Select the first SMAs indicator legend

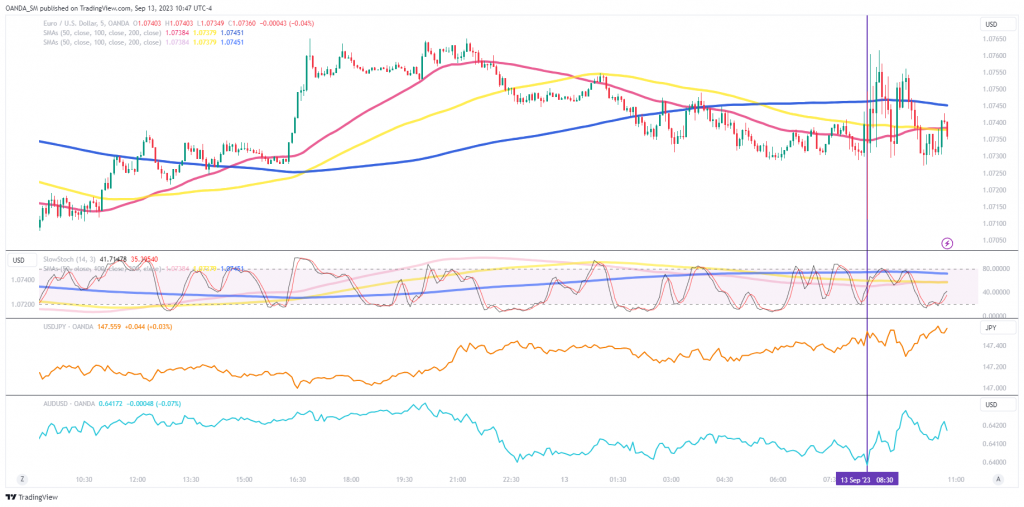(x=101, y=33)
